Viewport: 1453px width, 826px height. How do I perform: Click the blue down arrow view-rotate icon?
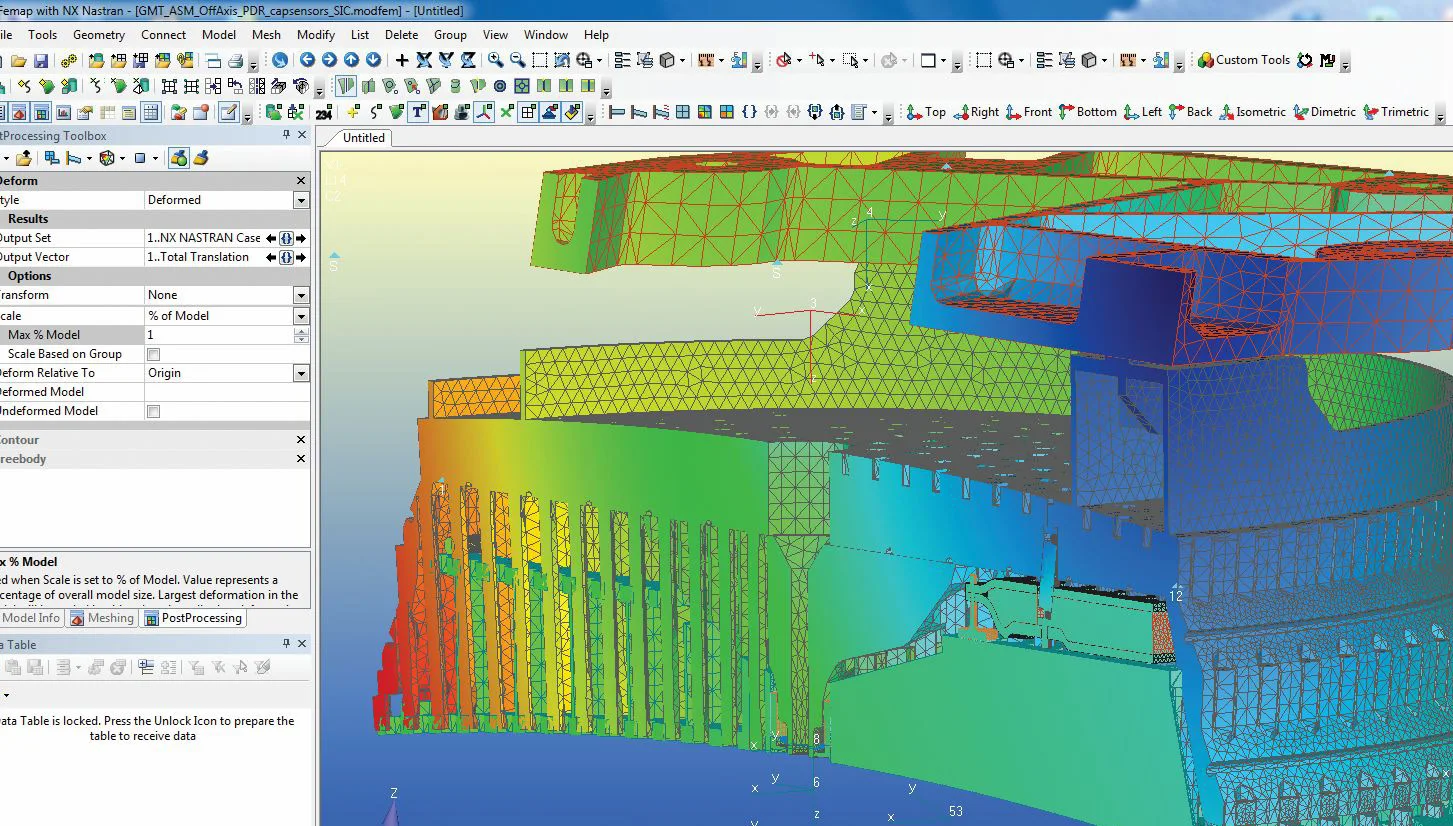pos(373,60)
